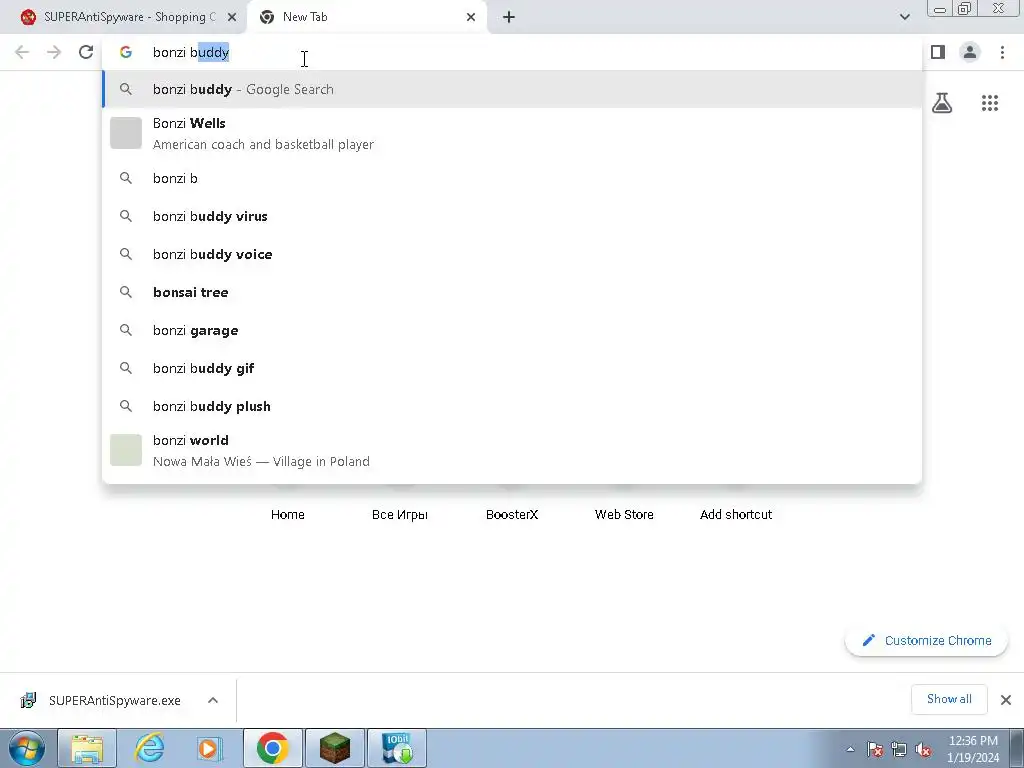Show hidden tray icons arrow
Screen dimensions: 1024x768
coord(850,750)
